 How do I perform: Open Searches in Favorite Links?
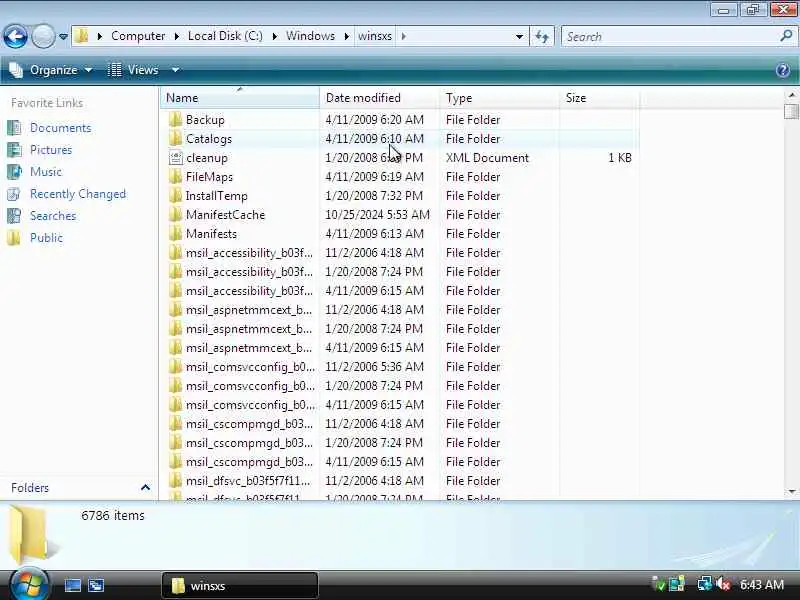click(x=53, y=216)
